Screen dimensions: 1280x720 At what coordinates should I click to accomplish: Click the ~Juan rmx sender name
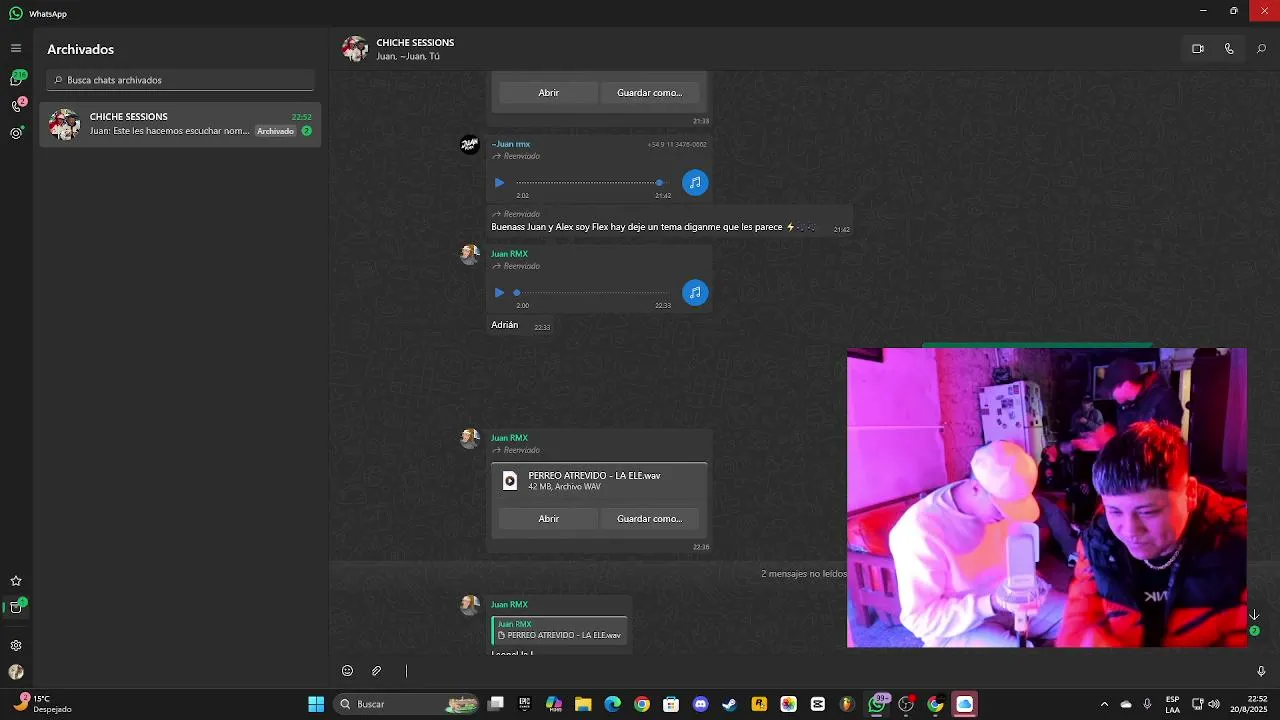pyautogui.click(x=510, y=144)
